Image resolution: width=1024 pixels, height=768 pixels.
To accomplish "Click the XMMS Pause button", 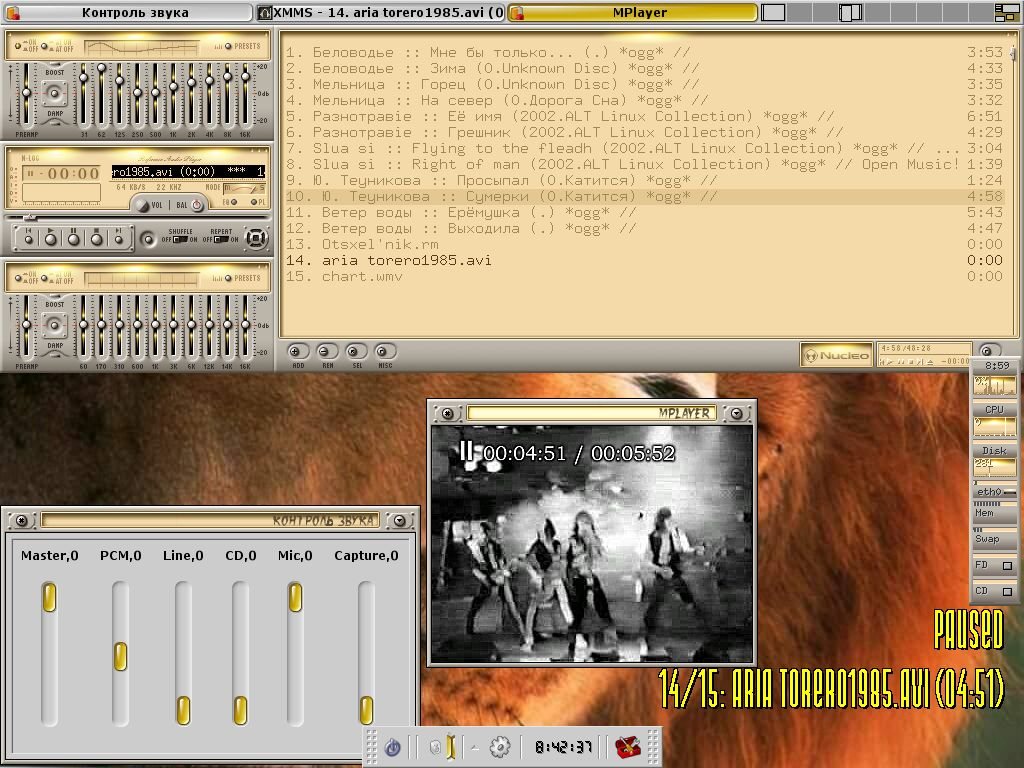I will click(x=75, y=238).
